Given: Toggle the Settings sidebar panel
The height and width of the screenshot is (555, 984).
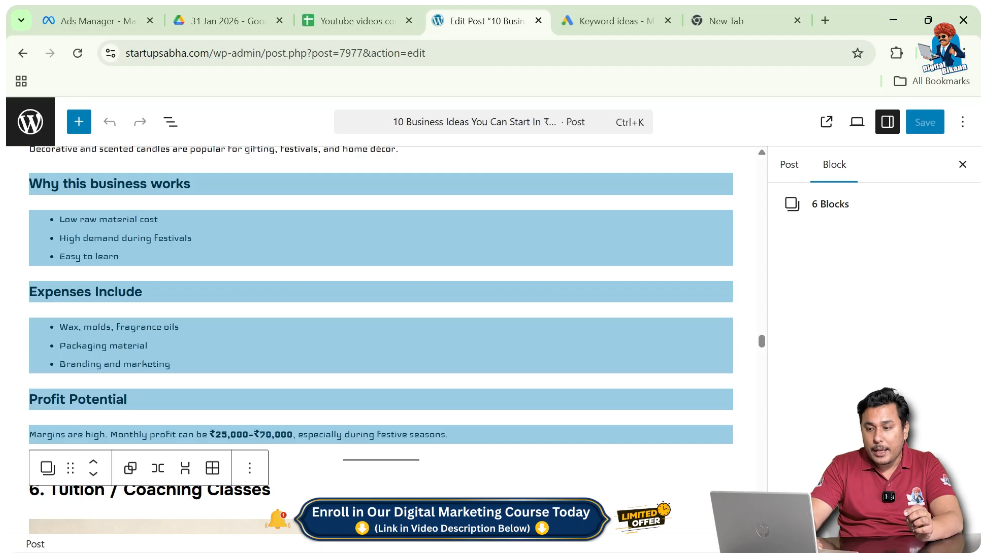Looking at the screenshot, I should (887, 122).
